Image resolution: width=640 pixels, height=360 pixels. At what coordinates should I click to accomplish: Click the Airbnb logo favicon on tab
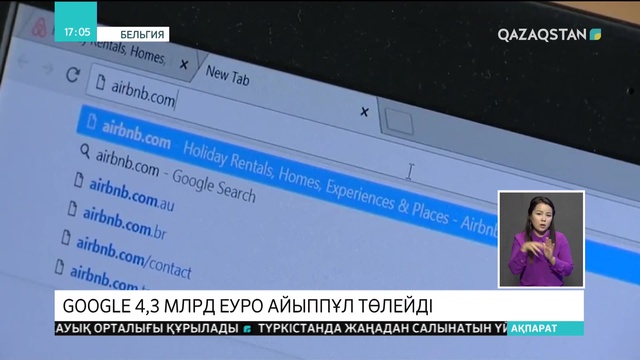click(40, 27)
